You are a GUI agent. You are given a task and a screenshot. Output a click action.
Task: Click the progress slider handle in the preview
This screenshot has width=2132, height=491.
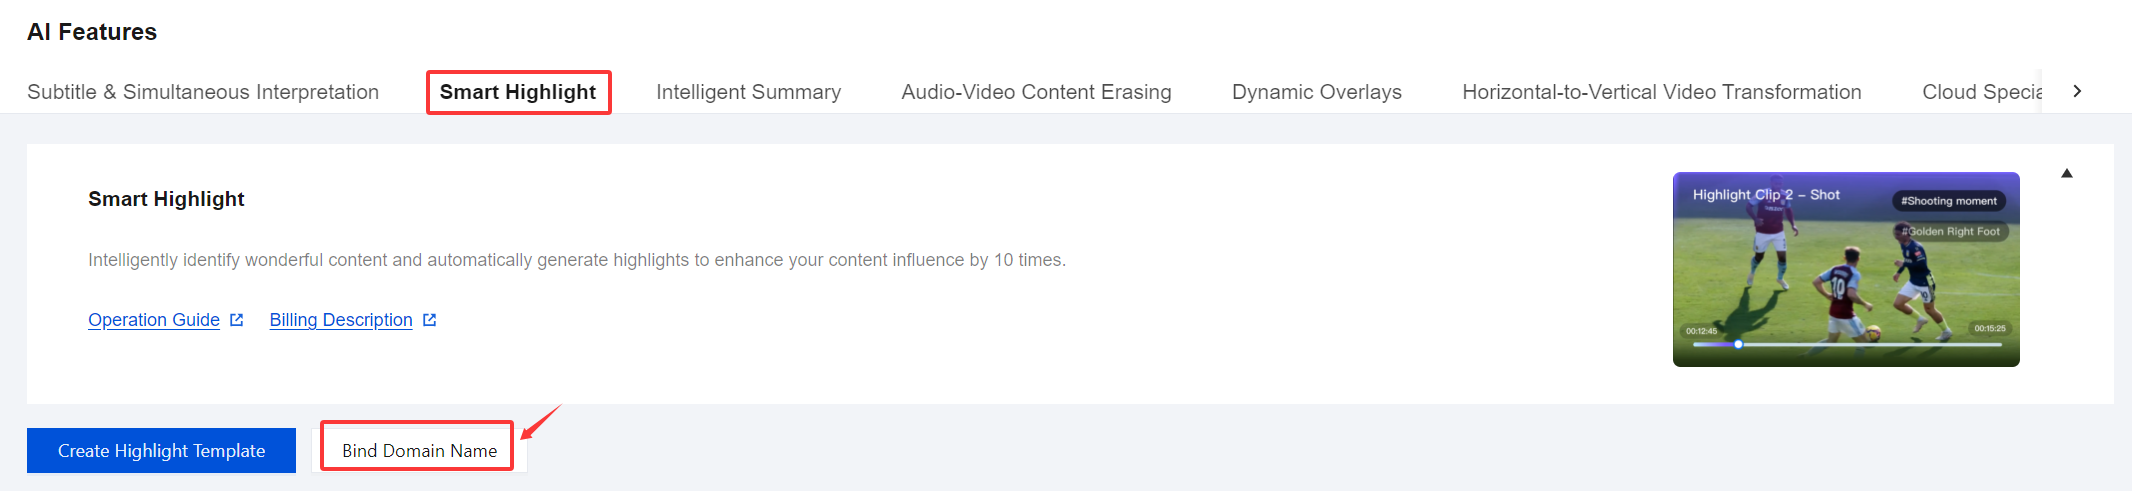coord(1738,344)
